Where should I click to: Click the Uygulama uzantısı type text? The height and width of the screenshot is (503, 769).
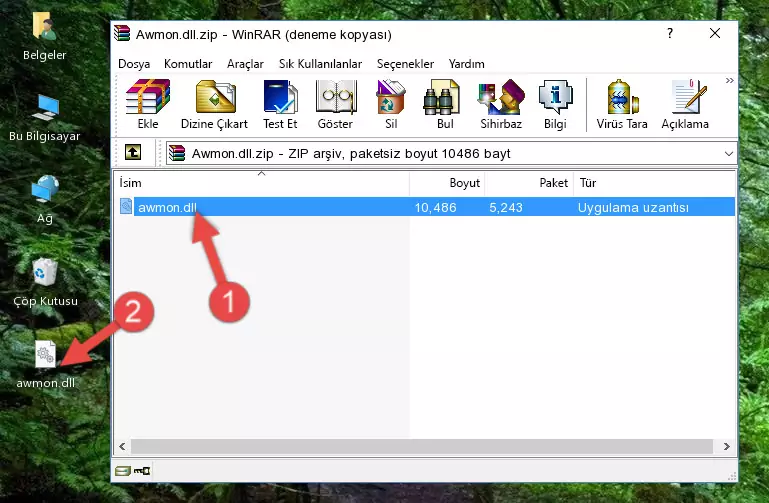pyautogui.click(x=633, y=207)
